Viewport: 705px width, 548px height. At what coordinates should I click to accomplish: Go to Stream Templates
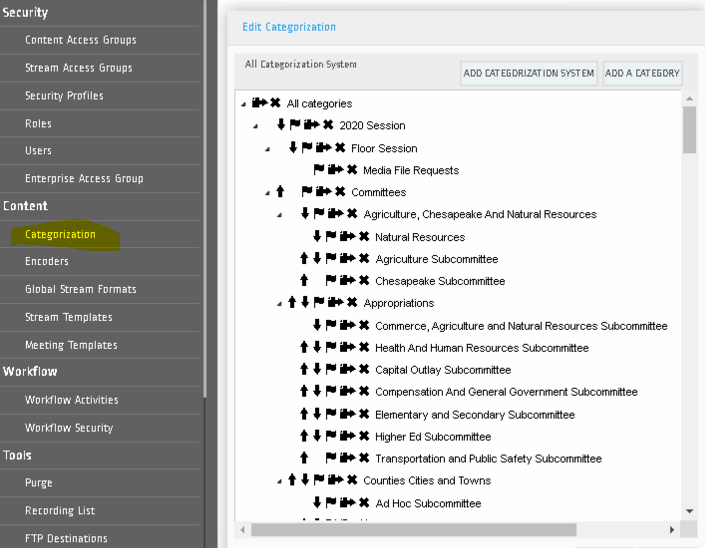69,317
